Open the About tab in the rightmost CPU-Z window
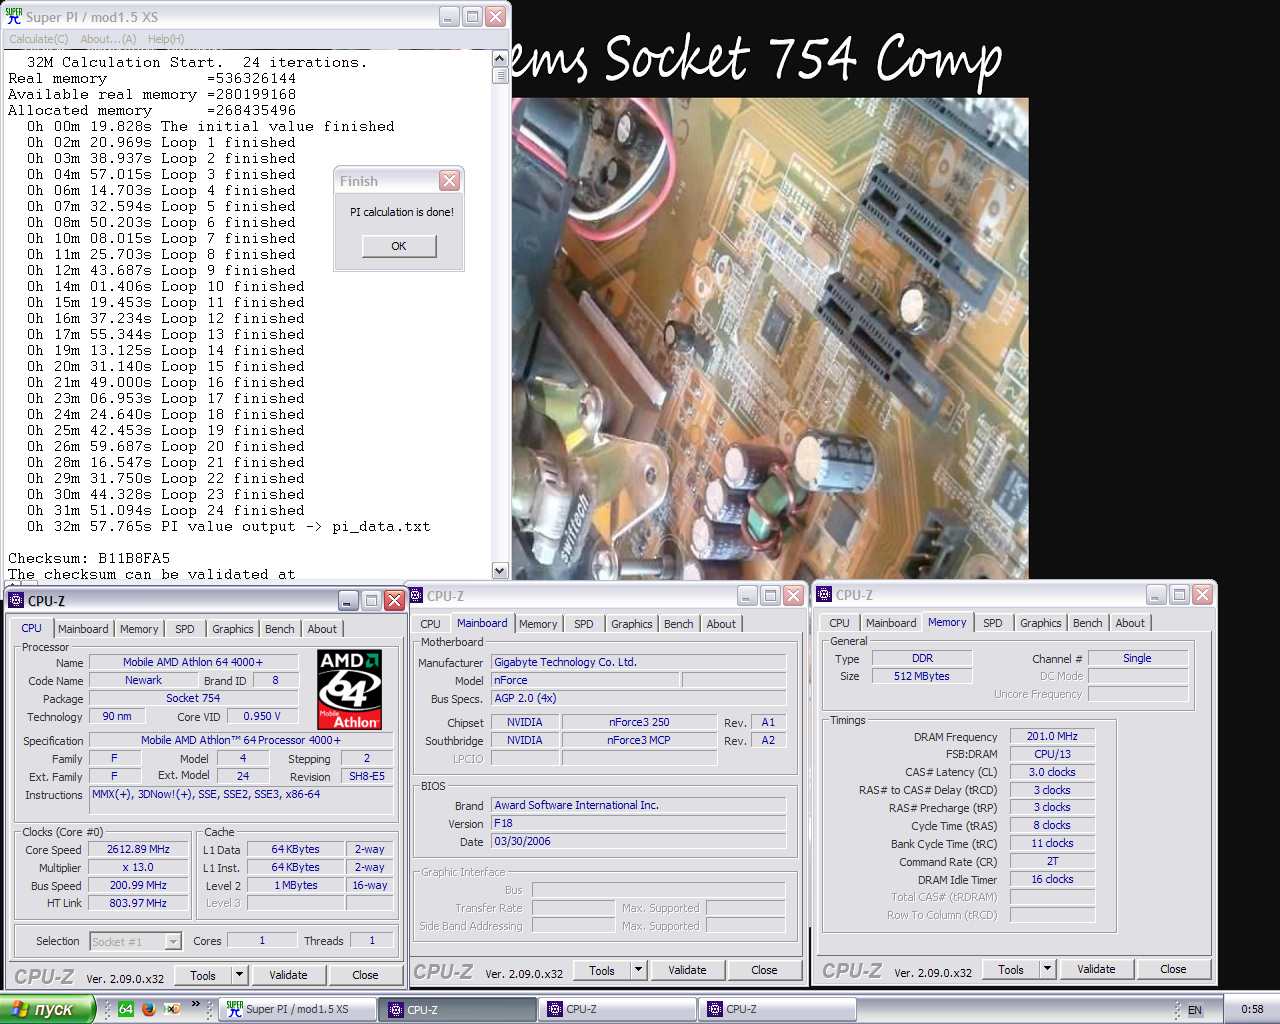This screenshot has height=1024, width=1280. point(1130,623)
